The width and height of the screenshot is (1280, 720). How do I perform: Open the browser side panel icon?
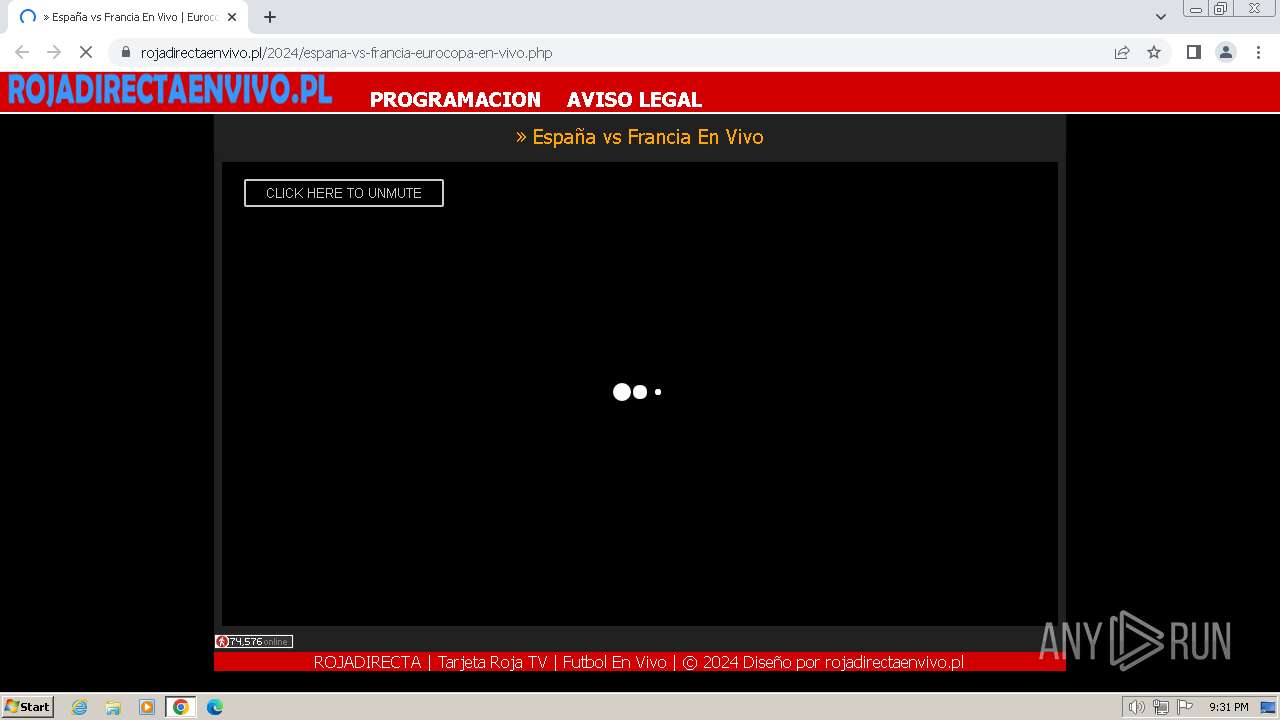point(1194,52)
